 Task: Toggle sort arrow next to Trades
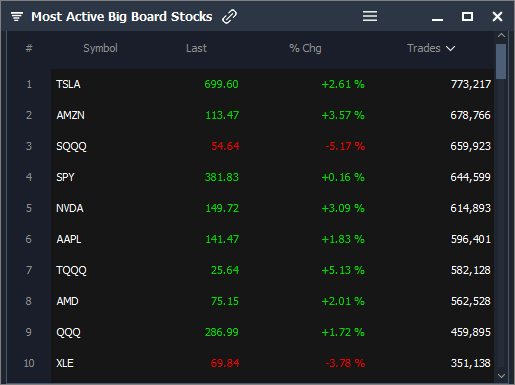(x=451, y=49)
